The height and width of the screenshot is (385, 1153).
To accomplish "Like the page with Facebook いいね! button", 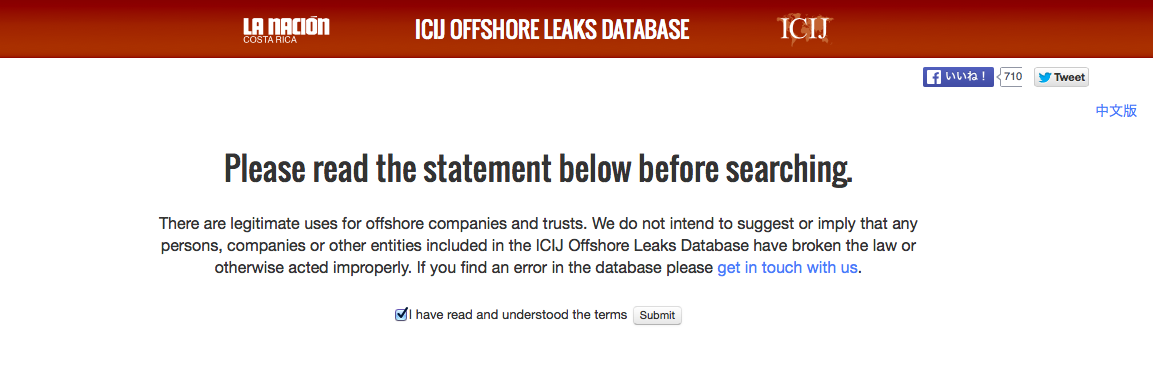I will [x=958, y=77].
